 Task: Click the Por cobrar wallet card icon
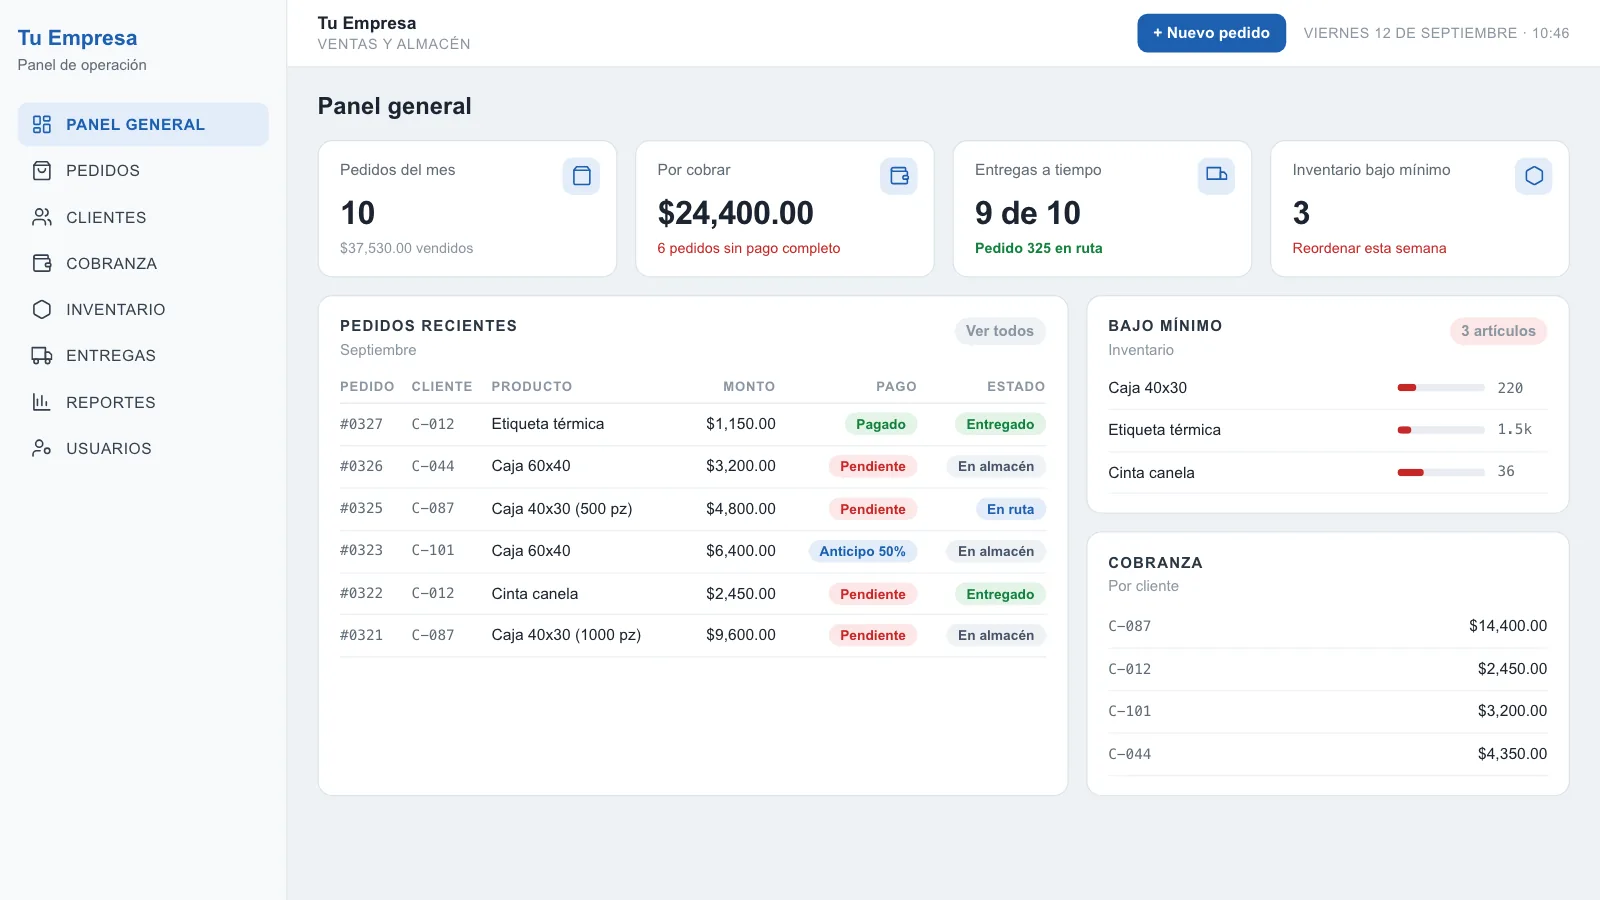tap(899, 176)
